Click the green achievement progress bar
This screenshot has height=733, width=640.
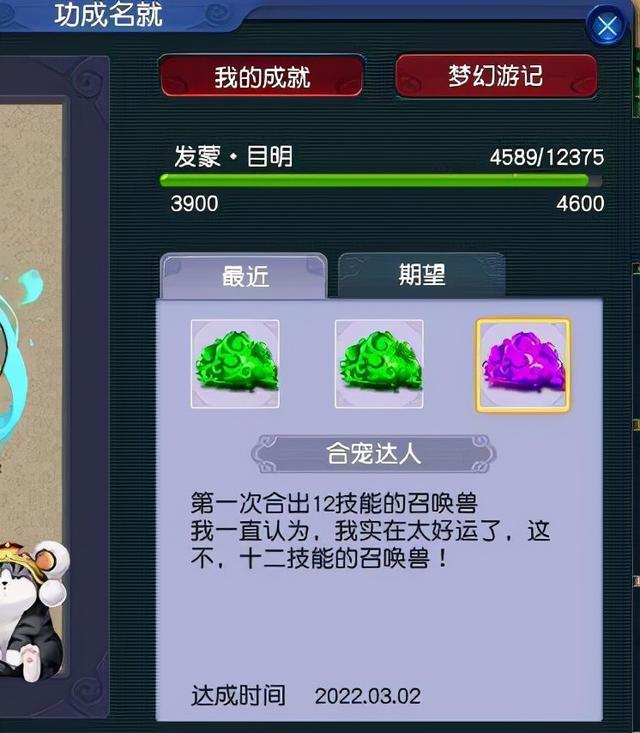[381, 180]
